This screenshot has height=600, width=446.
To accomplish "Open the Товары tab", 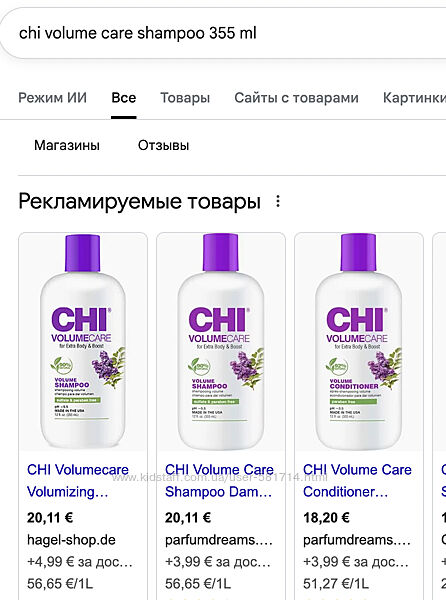I will tap(185, 98).
